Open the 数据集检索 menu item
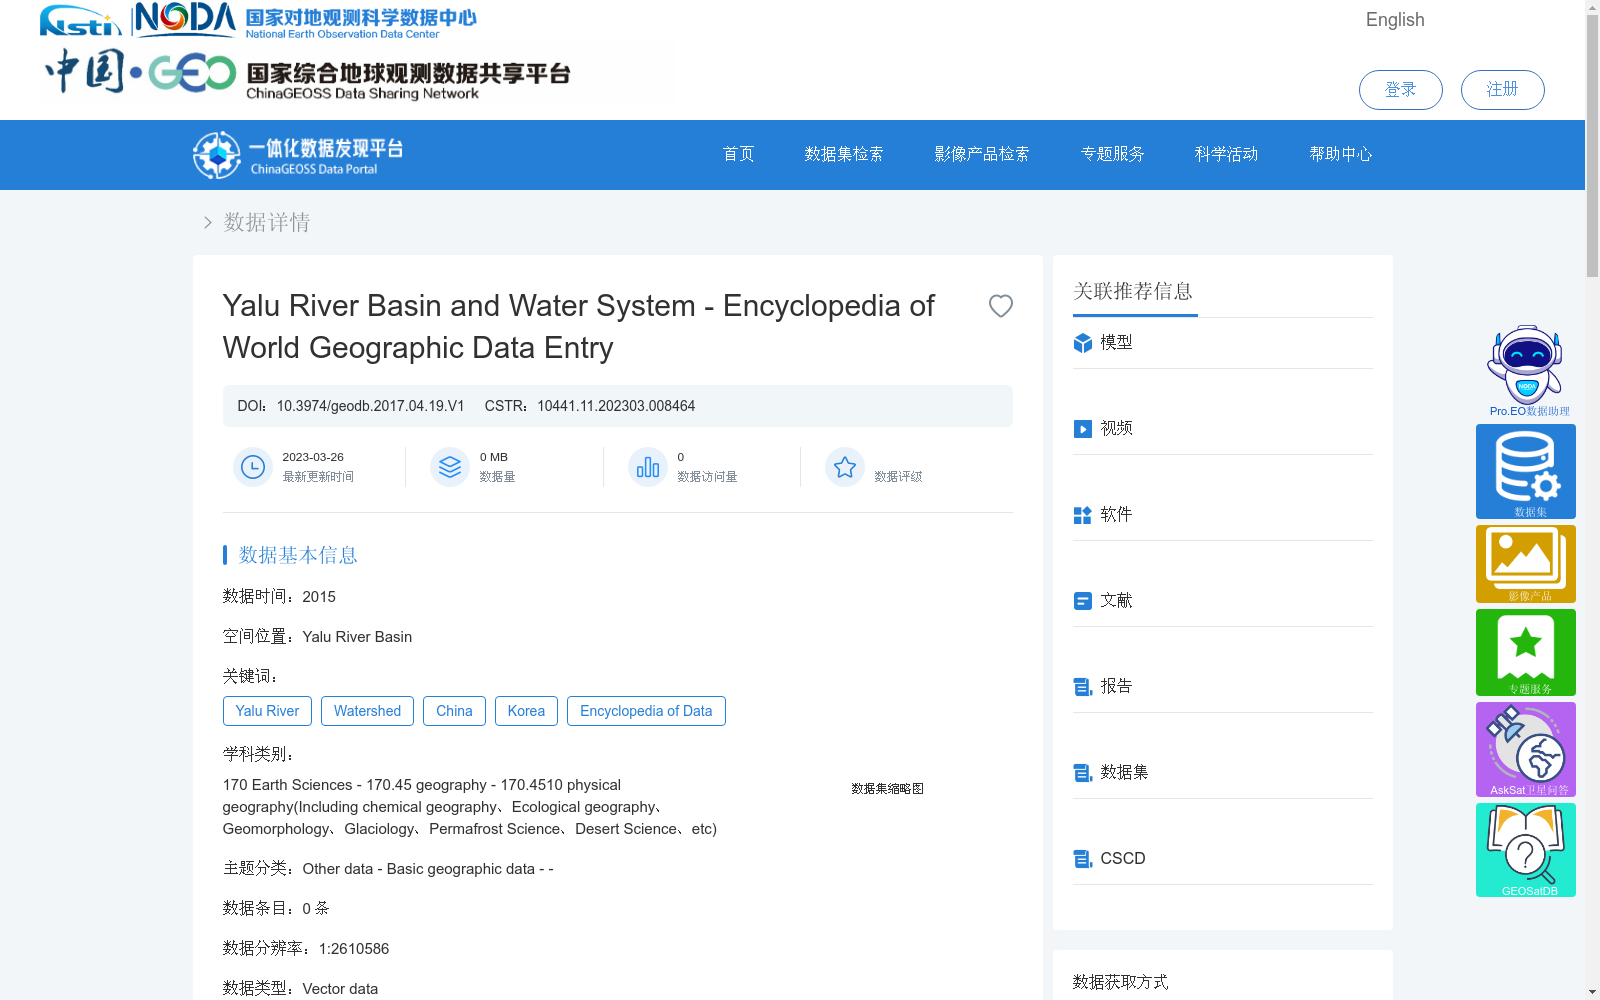 tap(844, 154)
